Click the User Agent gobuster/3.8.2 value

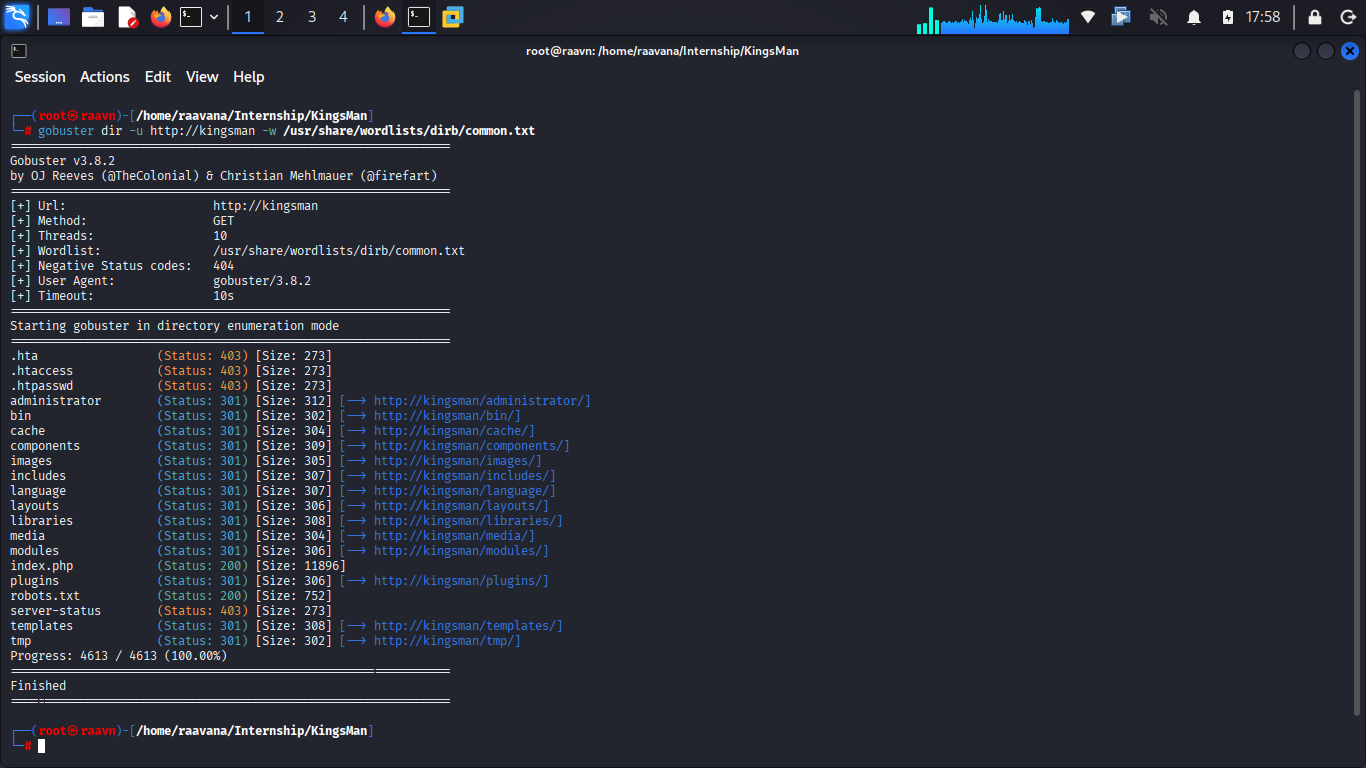[x=262, y=281]
